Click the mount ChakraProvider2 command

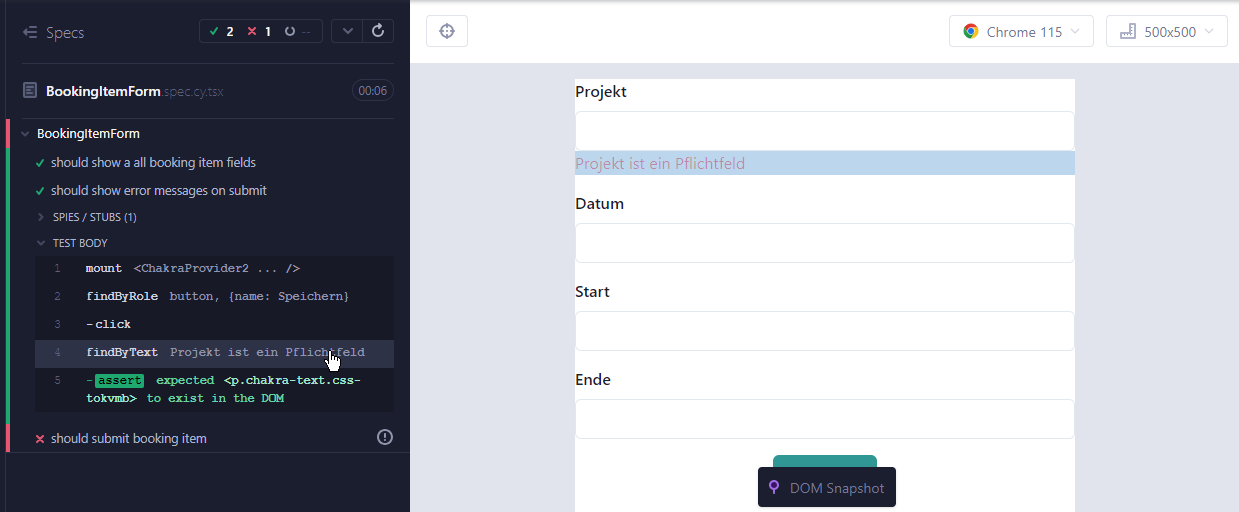[192, 269]
